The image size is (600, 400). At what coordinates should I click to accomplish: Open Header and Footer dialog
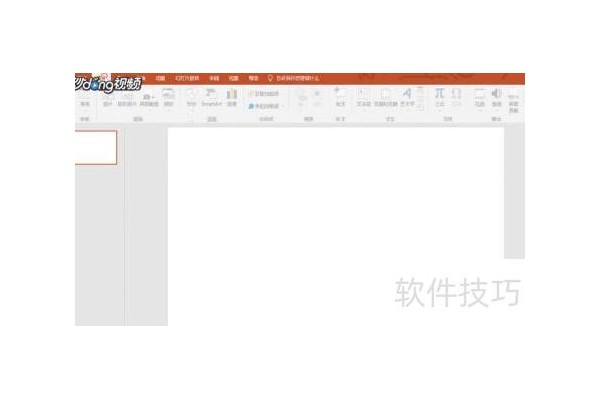coord(385,98)
